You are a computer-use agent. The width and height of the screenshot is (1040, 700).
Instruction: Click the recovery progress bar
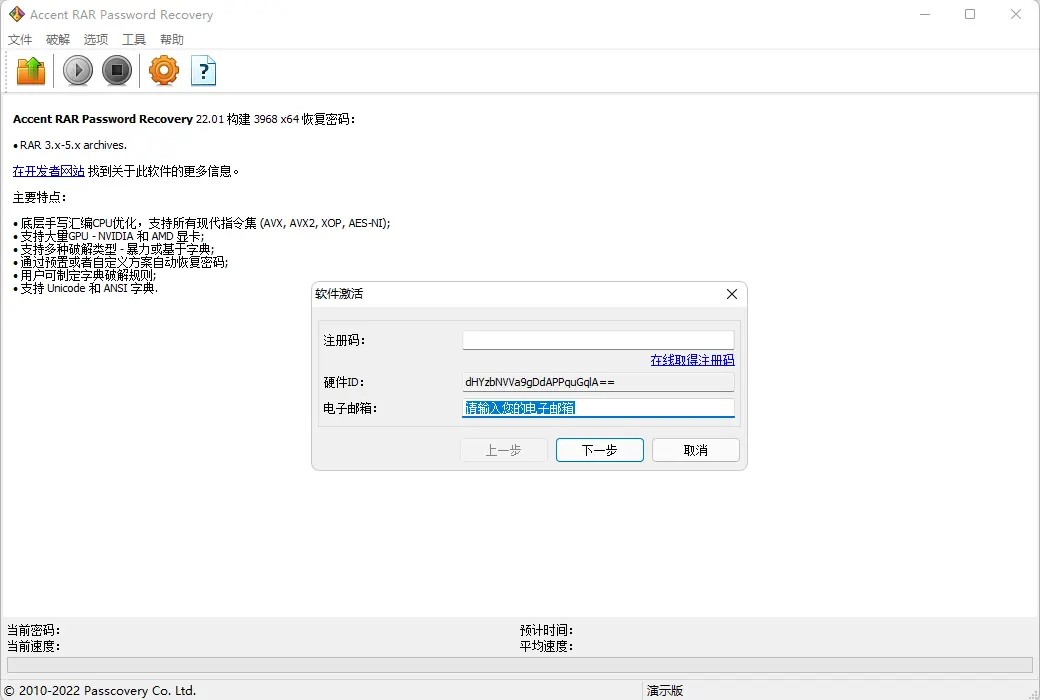[519, 665]
